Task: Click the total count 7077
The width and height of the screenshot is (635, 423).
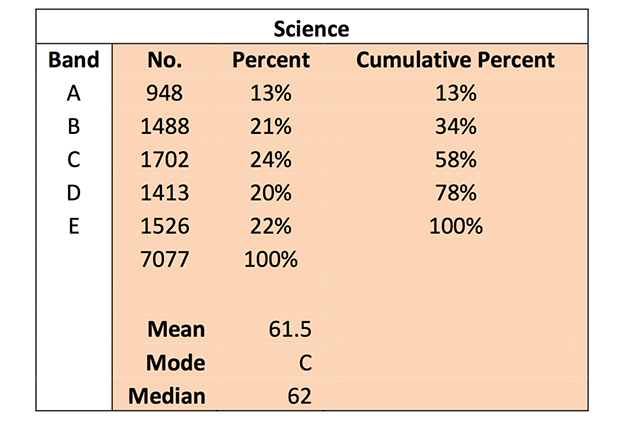Action: [163, 260]
